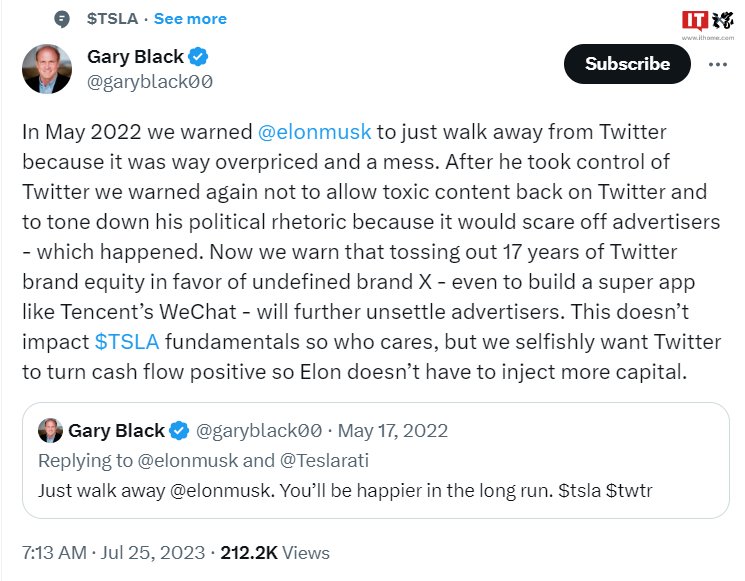The height and width of the screenshot is (581, 745).
Task: Click the See more link
Action: pyautogui.click(x=190, y=19)
